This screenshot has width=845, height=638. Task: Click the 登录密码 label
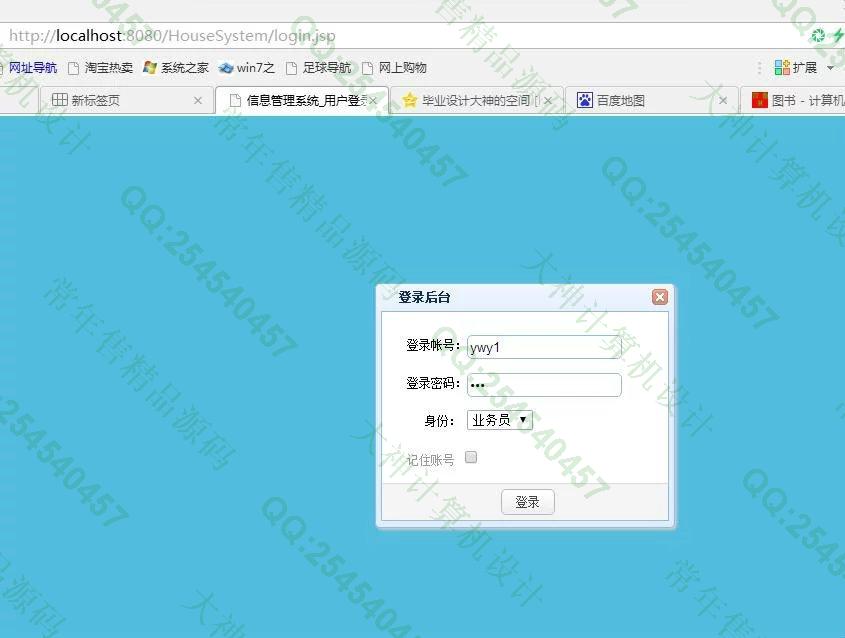click(x=433, y=384)
